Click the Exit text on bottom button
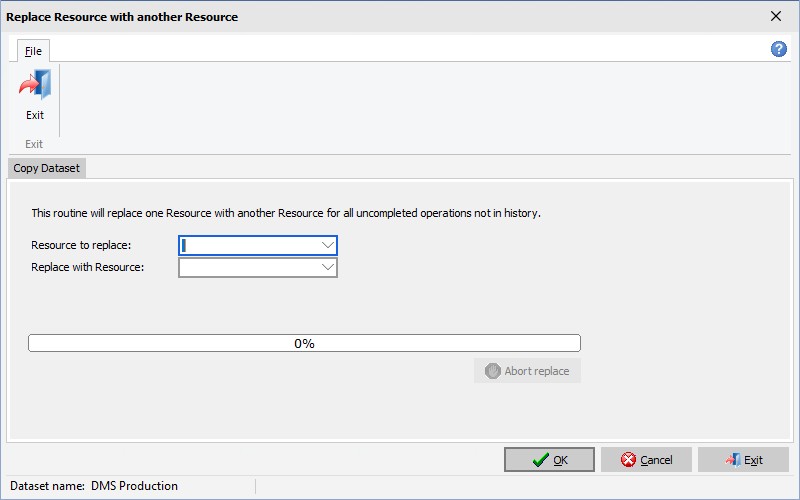The width and height of the screenshot is (800, 500). 753,460
